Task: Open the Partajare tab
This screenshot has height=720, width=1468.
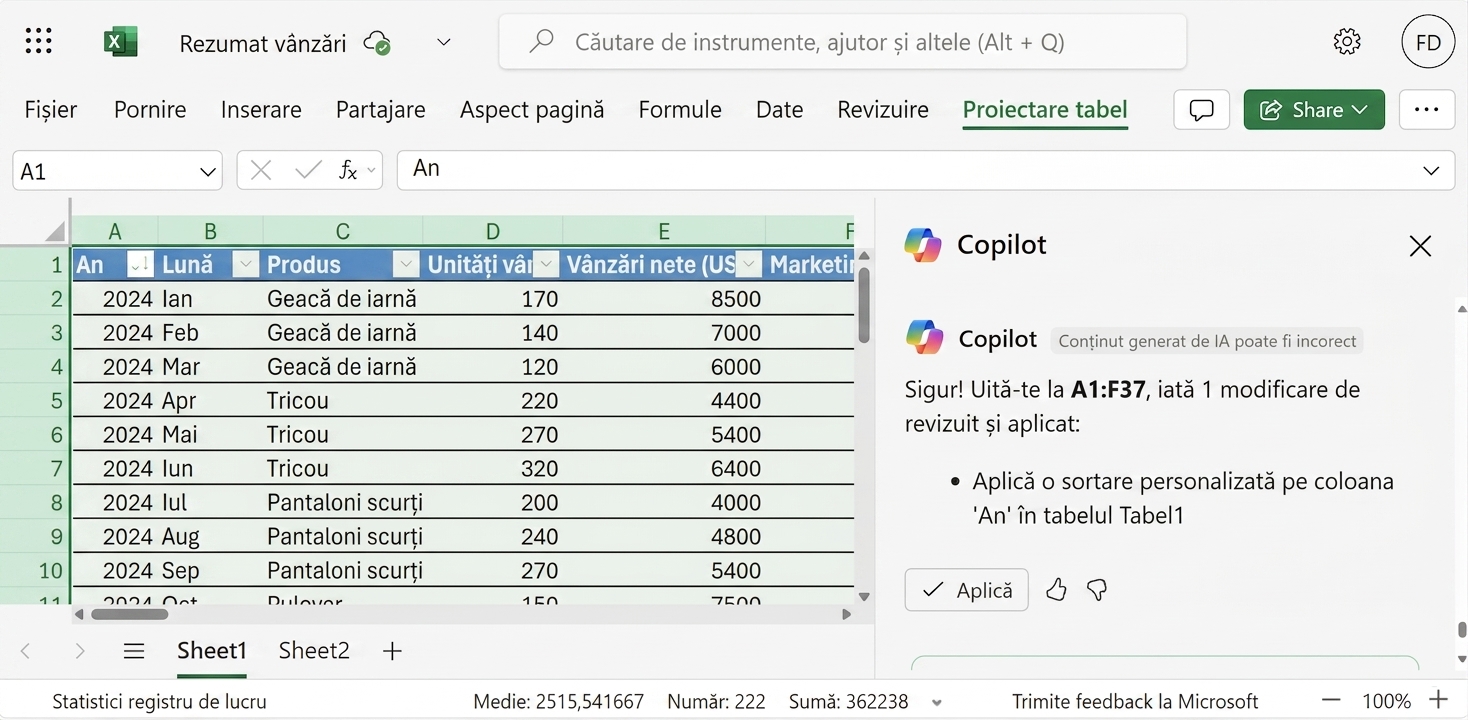Action: click(380, 110)
